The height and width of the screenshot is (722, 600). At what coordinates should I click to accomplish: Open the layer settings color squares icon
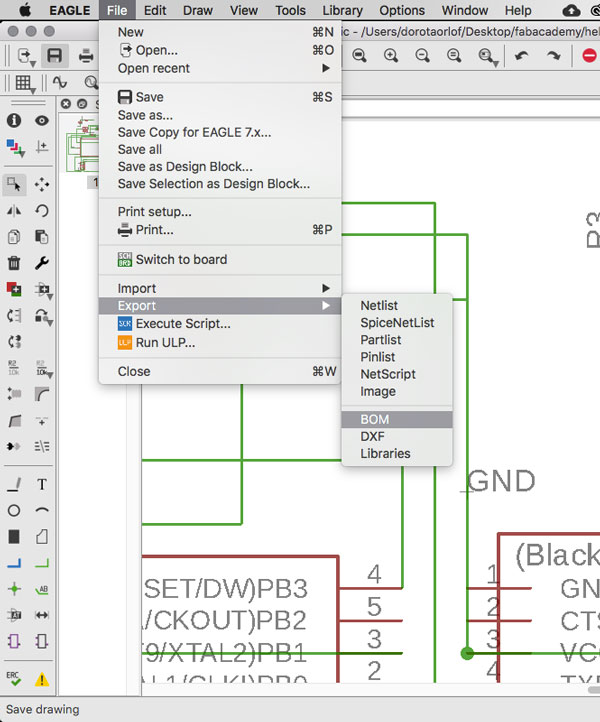click(15, 147)
